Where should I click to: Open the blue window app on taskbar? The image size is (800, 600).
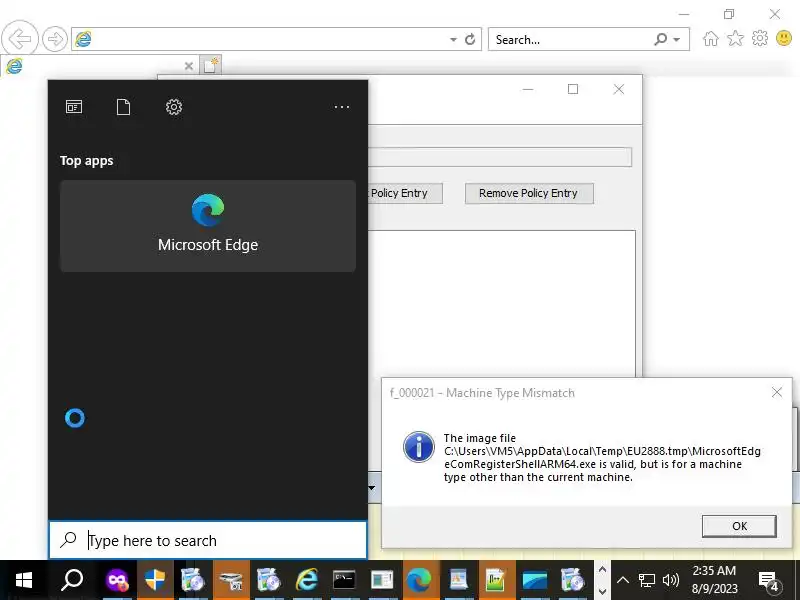pyautogui.click(x=534, y=580)
